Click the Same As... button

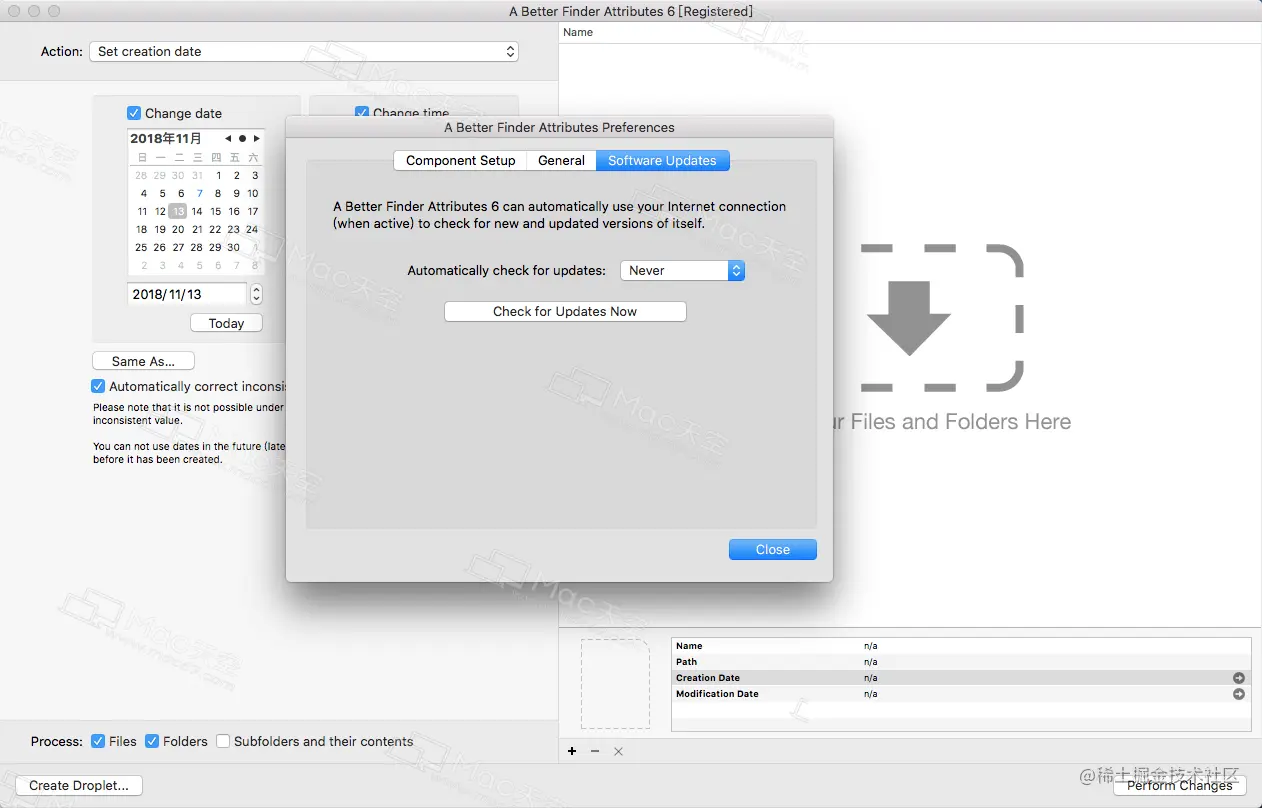click(143, 361)
